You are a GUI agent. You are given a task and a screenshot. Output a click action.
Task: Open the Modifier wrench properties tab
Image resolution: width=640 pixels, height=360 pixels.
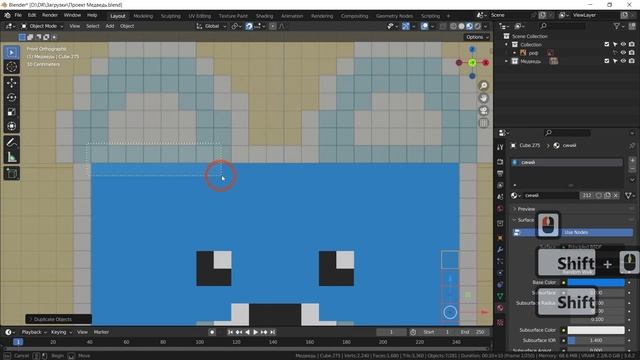click(500, 249)
